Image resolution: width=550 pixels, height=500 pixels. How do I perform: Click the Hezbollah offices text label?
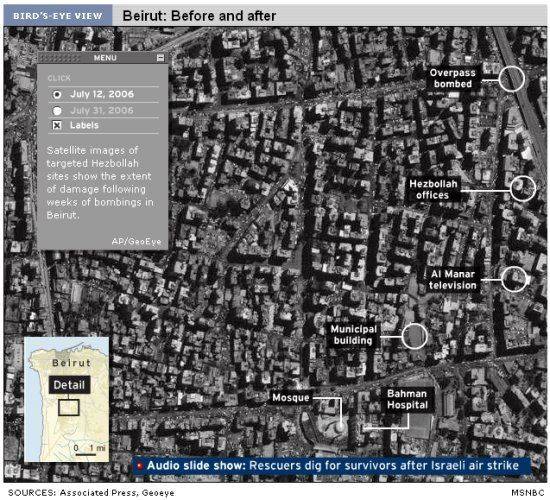(433, 189)
